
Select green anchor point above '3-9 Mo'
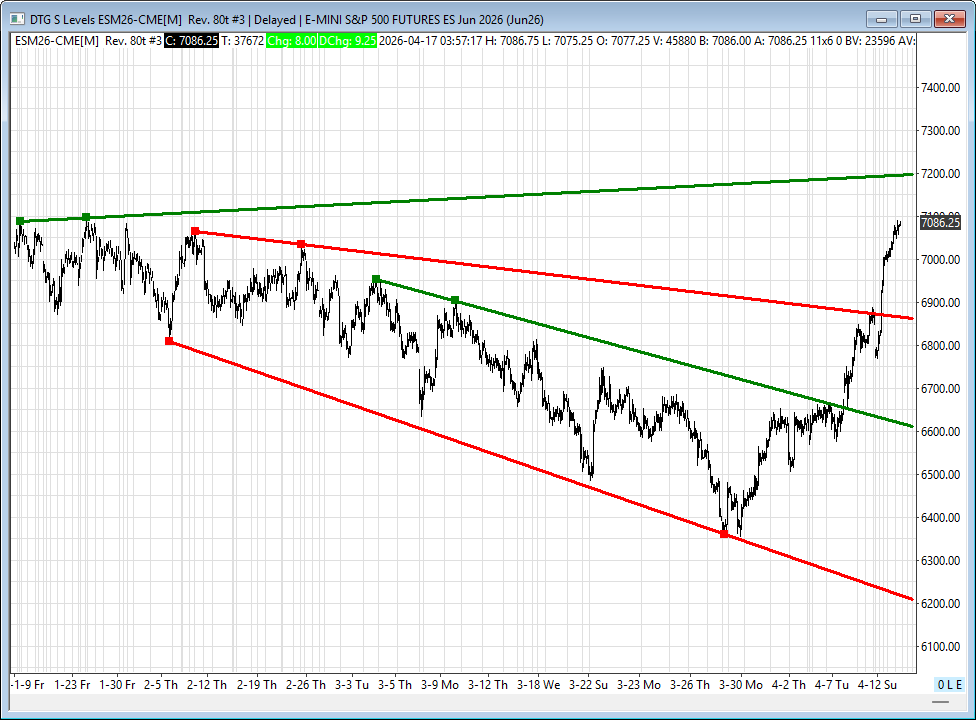[x=455, y=300]
